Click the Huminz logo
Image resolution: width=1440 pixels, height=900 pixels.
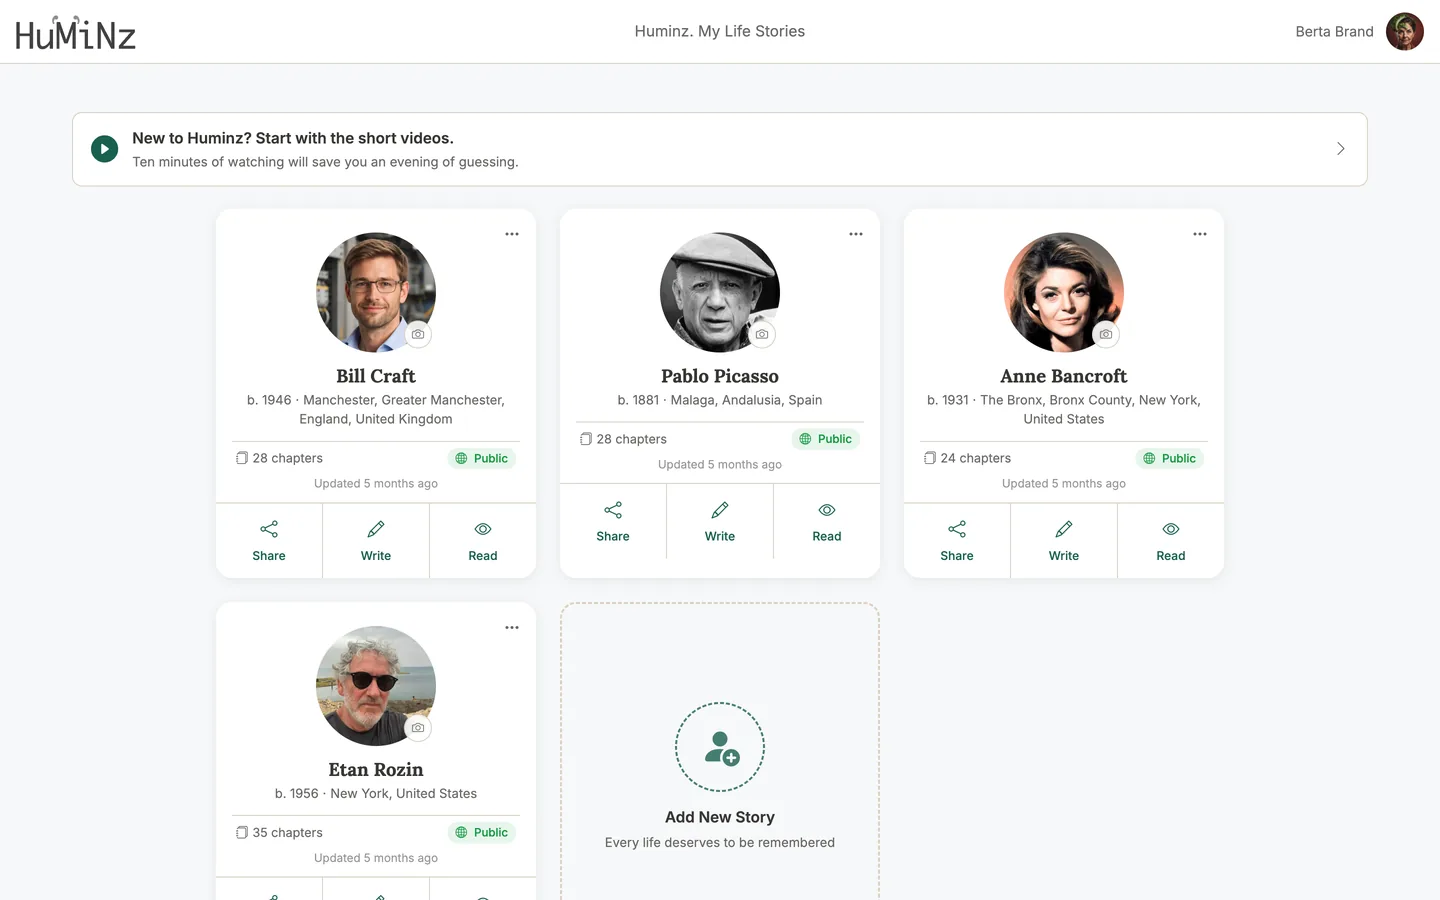point(75,33)
